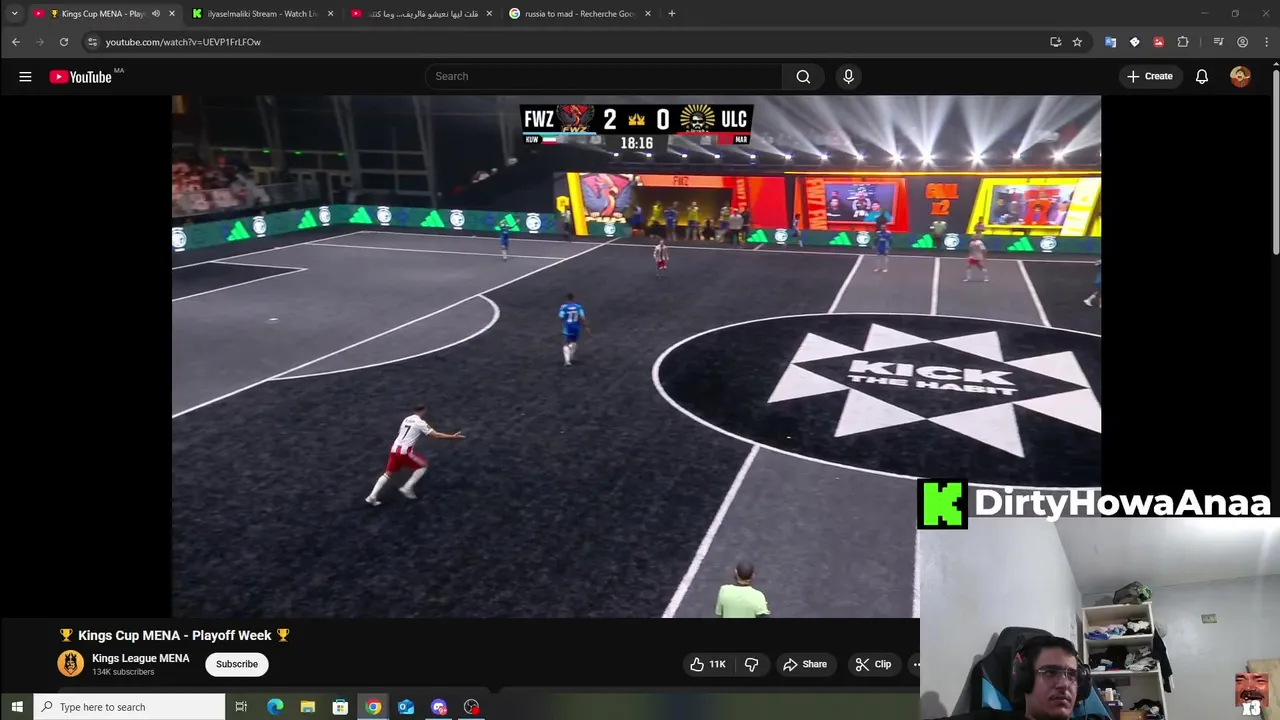Open more video actions ellipsis
The height and width of the screenshot is (720, 1280).
click(x=915, y=664)
